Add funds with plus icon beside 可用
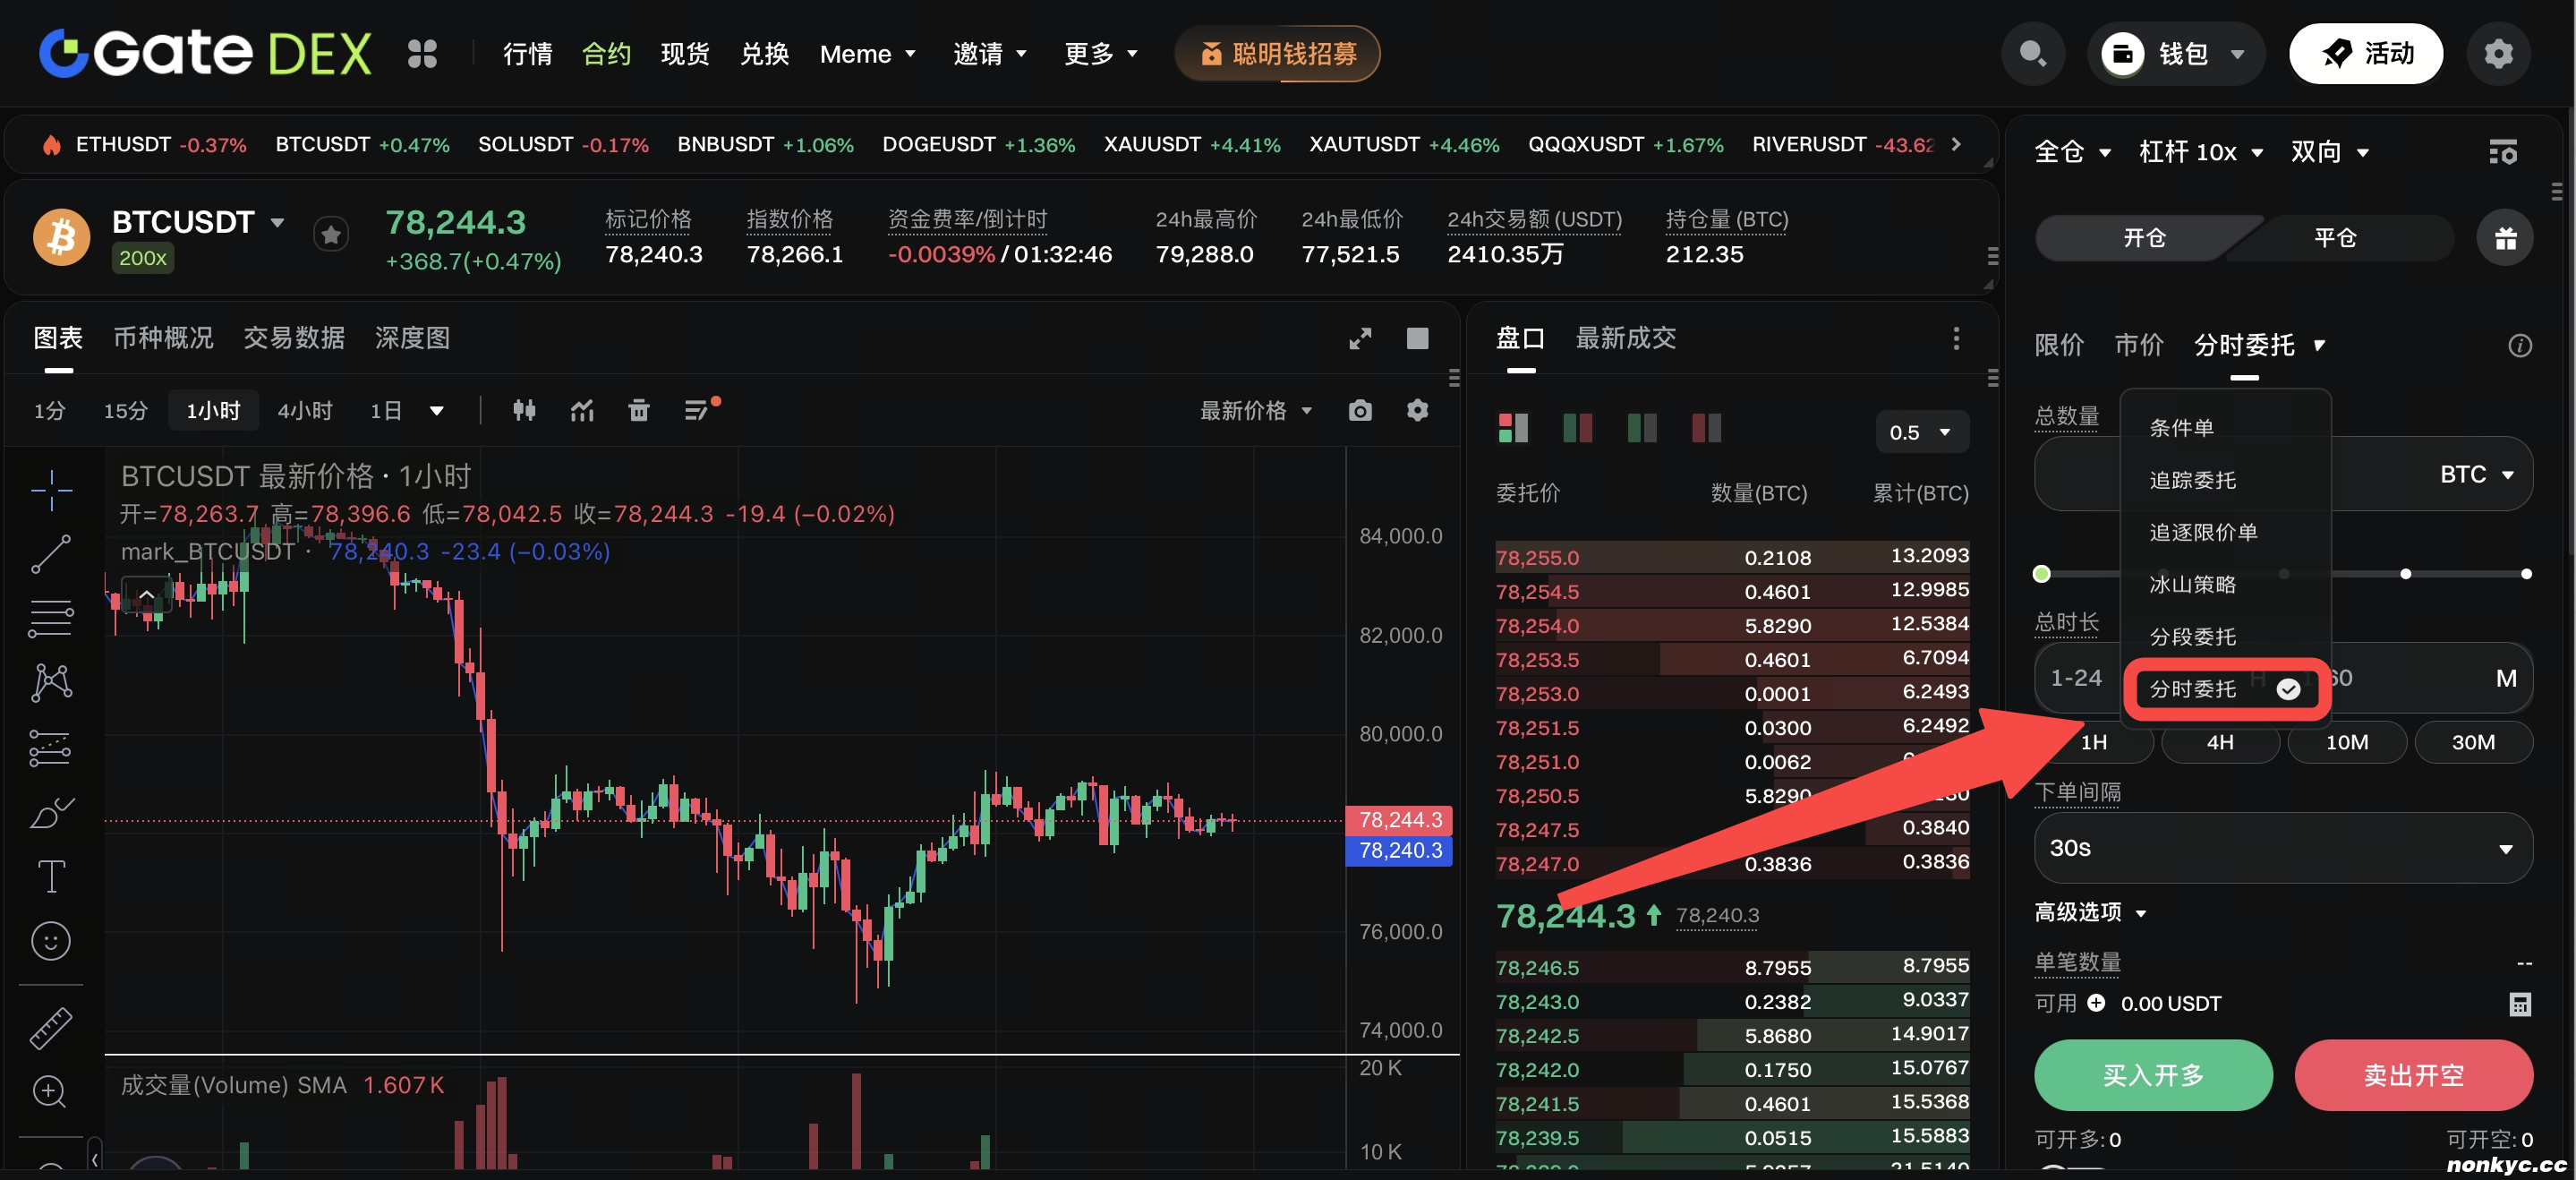 point(2096,1002)
